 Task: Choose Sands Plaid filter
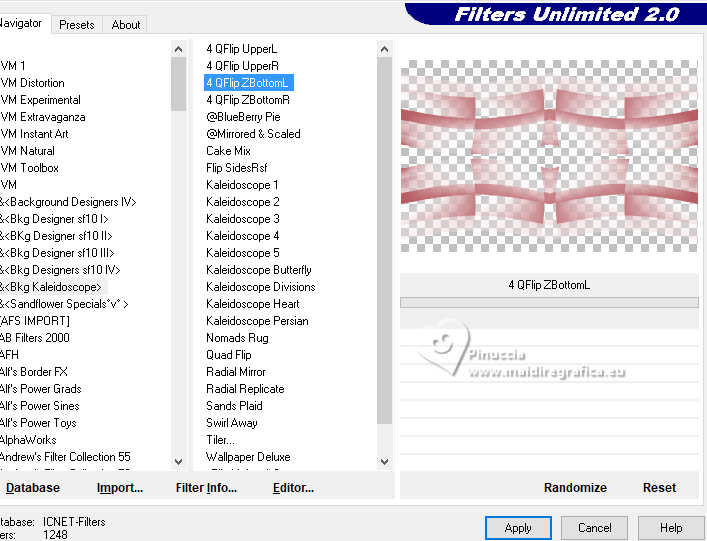tap(234, 406)
